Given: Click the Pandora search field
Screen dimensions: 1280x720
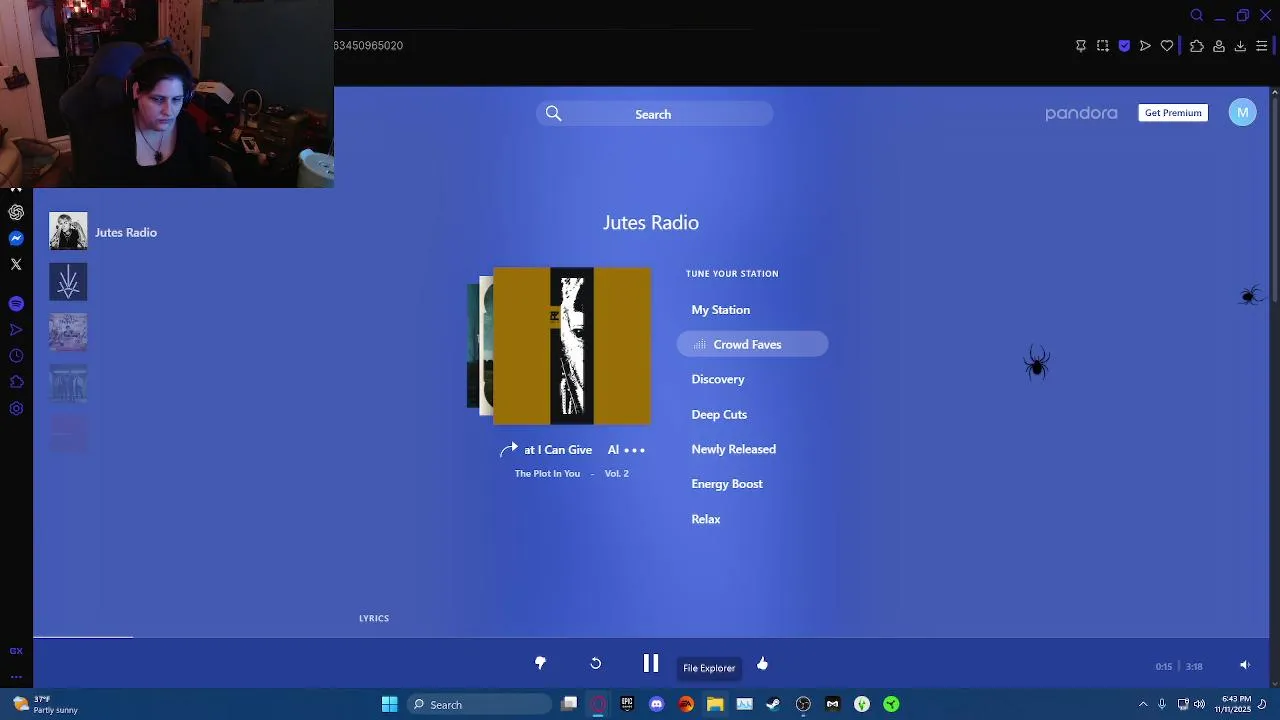Looking at the screenshot, I should click(x=654, y=114).
